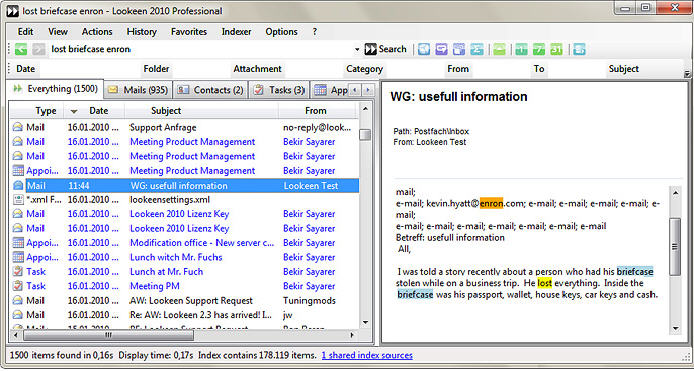
Task: Switch to the partly hidden App... tab
Action: [330, 90]
